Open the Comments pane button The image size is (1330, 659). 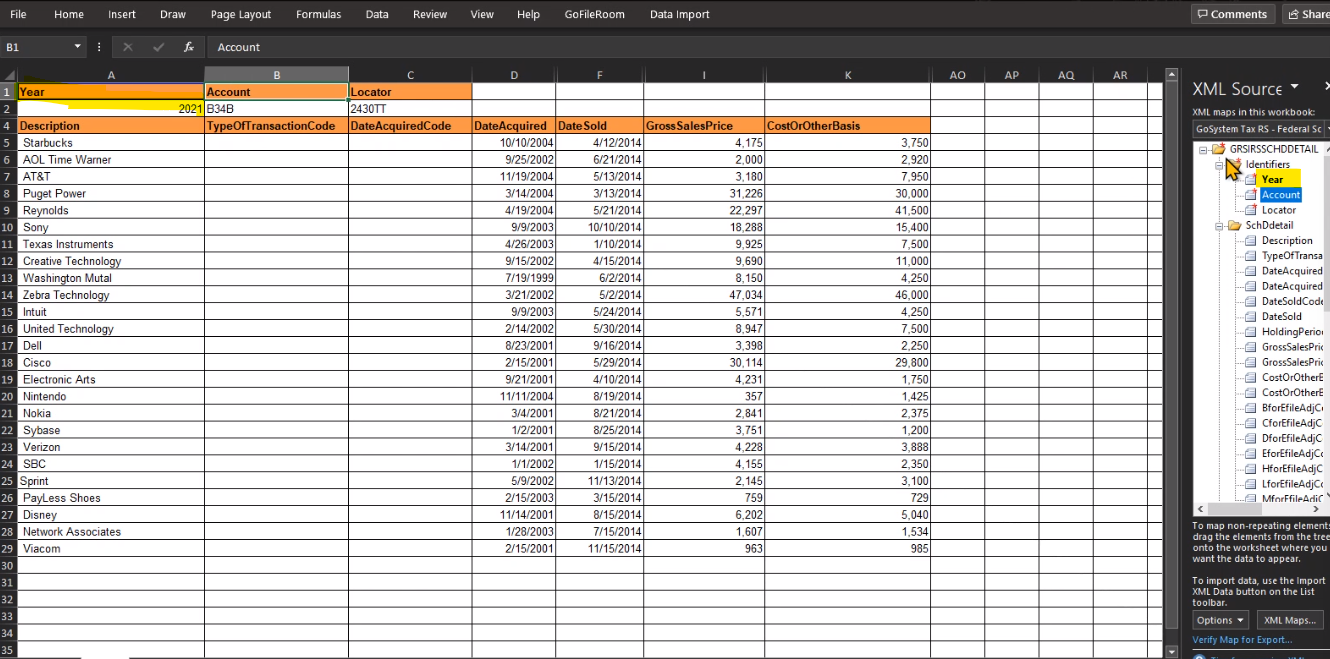pos(1233,14)
